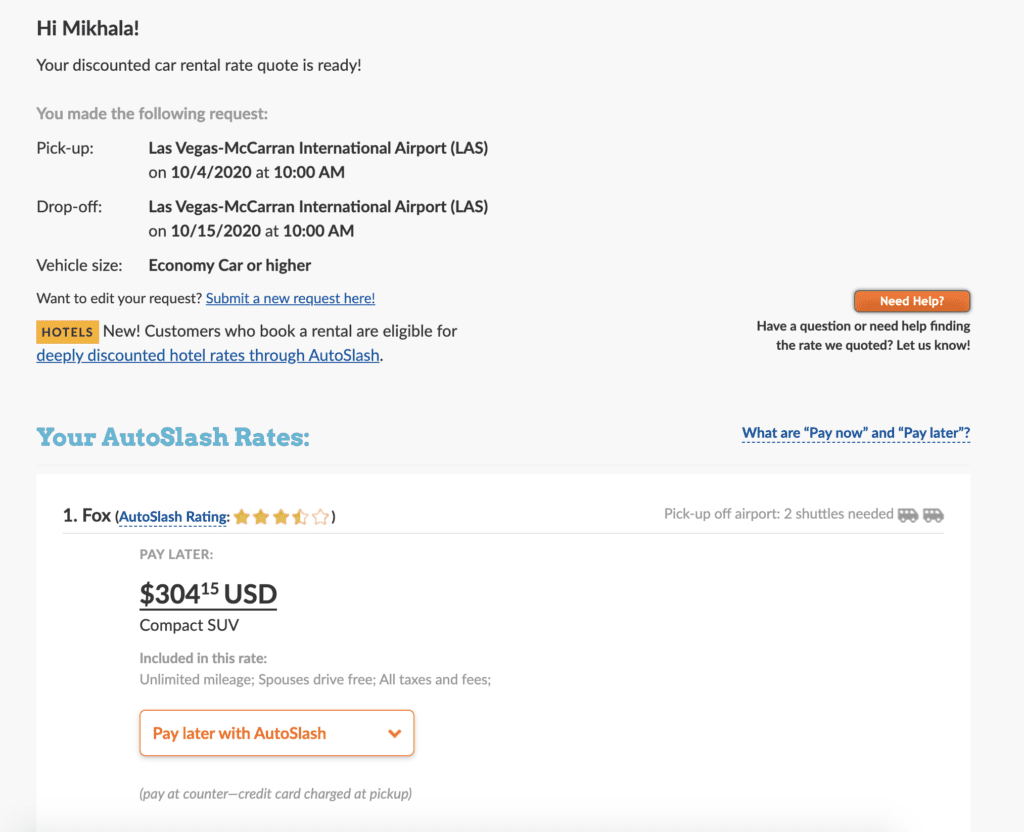Click the second filled rating star

coord(261,517)
